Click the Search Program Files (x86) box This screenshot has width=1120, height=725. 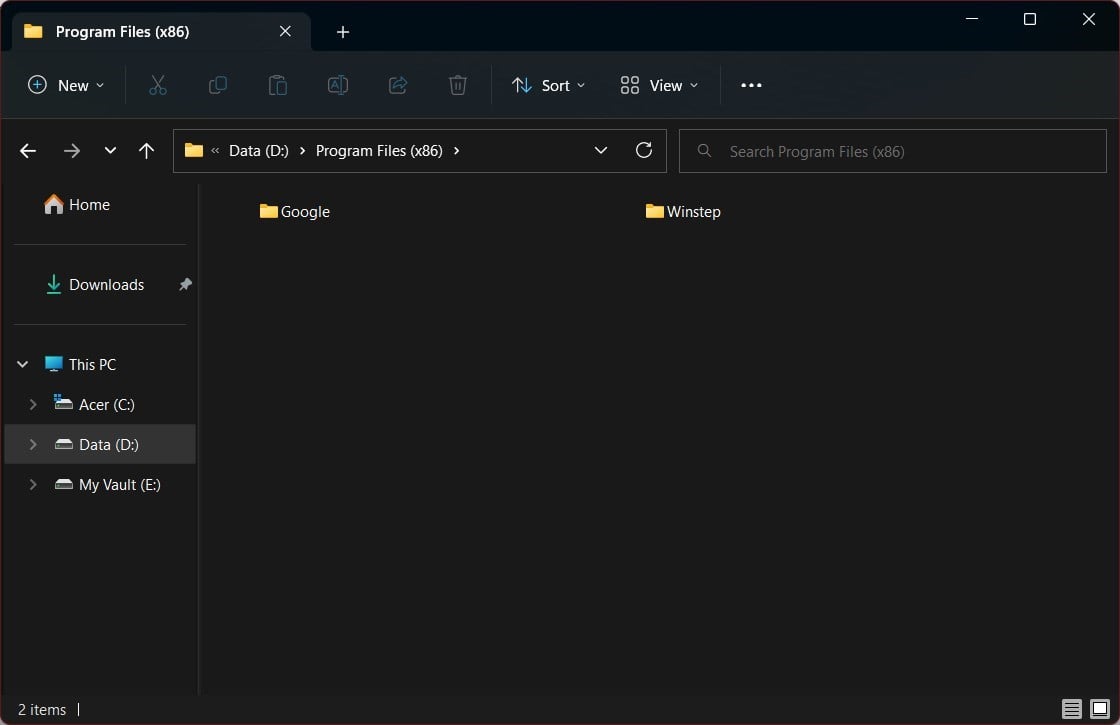(892, 151)
